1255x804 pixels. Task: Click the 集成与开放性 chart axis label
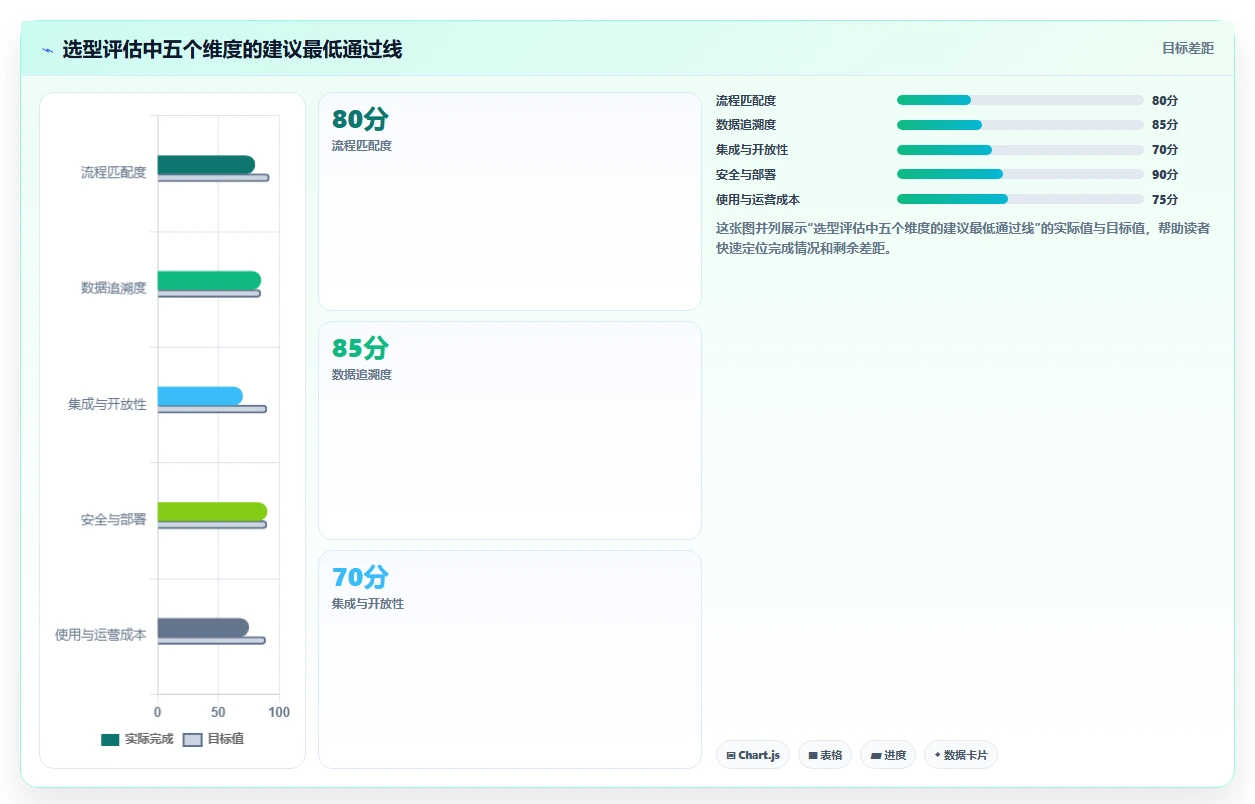click(107, 404)
